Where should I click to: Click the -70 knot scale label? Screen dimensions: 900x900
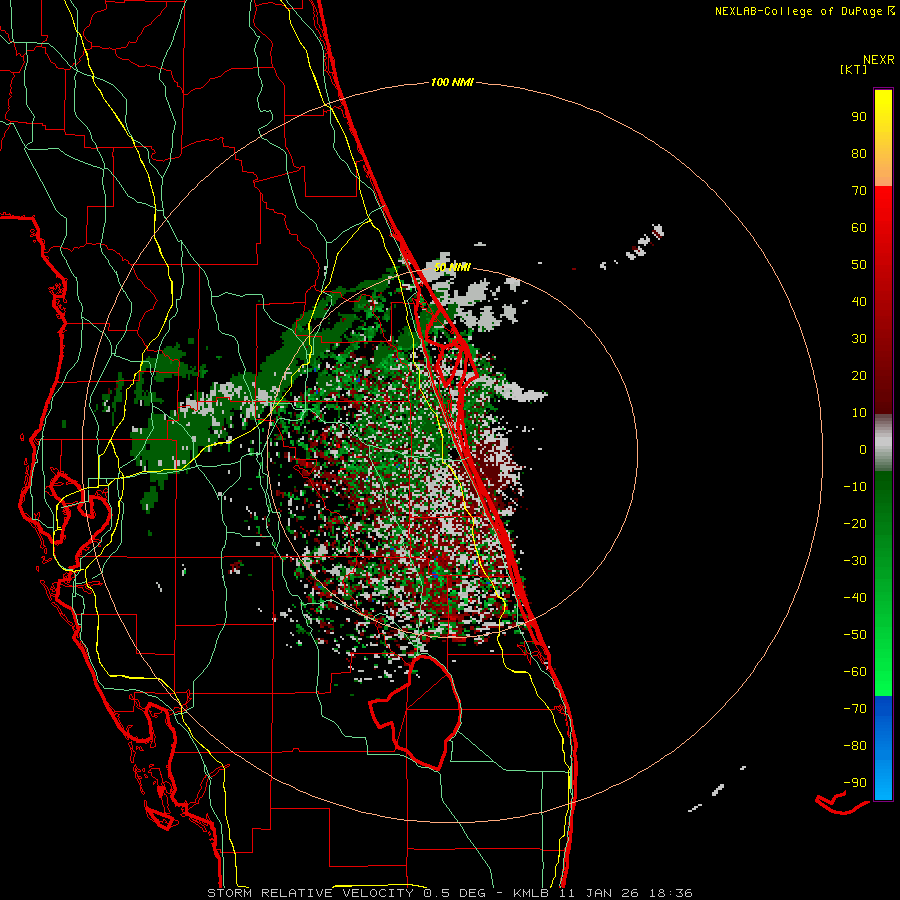[855, 709]
